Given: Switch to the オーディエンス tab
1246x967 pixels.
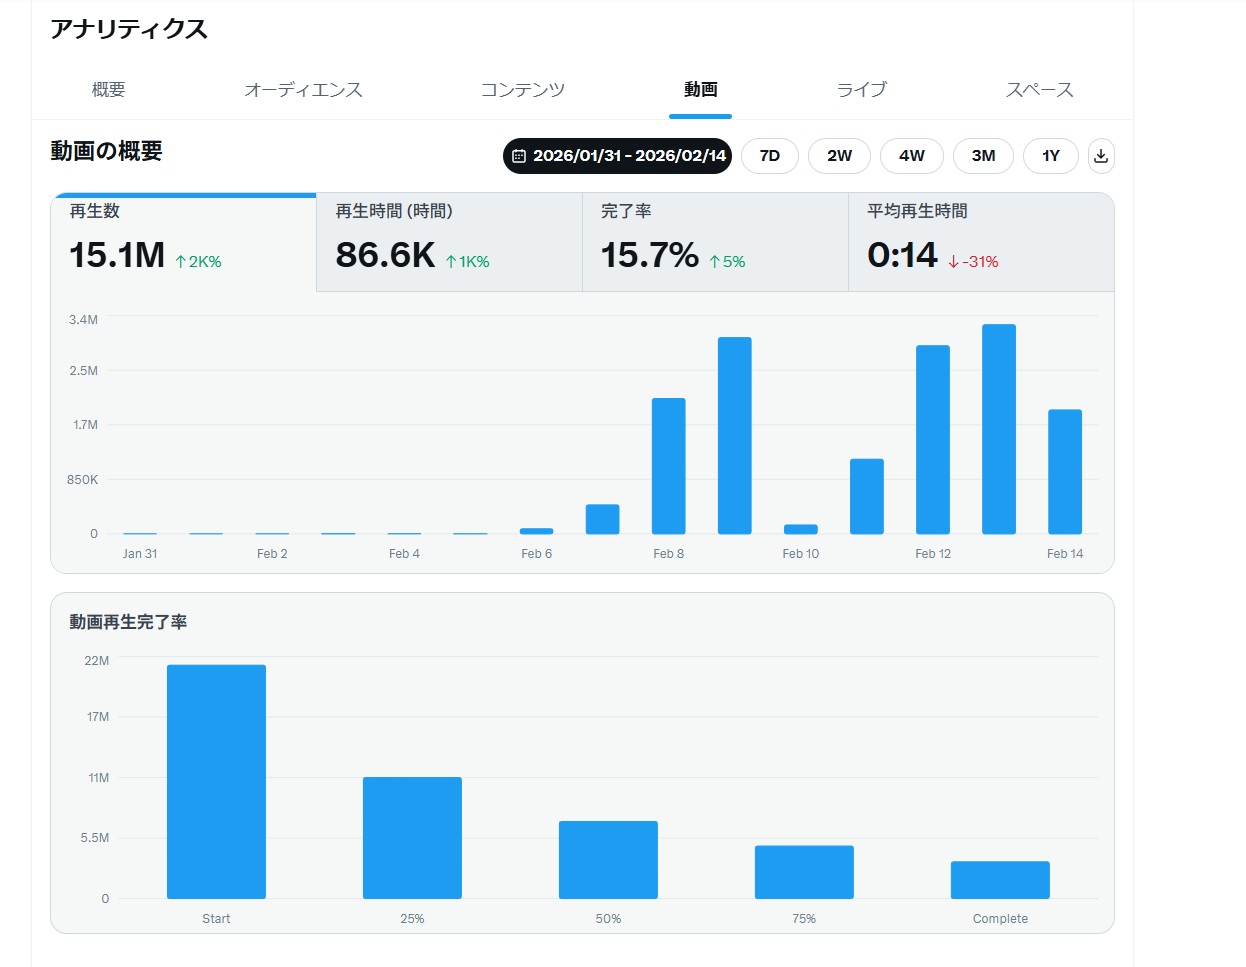Looking at the screenshot, I should (303, 90).
